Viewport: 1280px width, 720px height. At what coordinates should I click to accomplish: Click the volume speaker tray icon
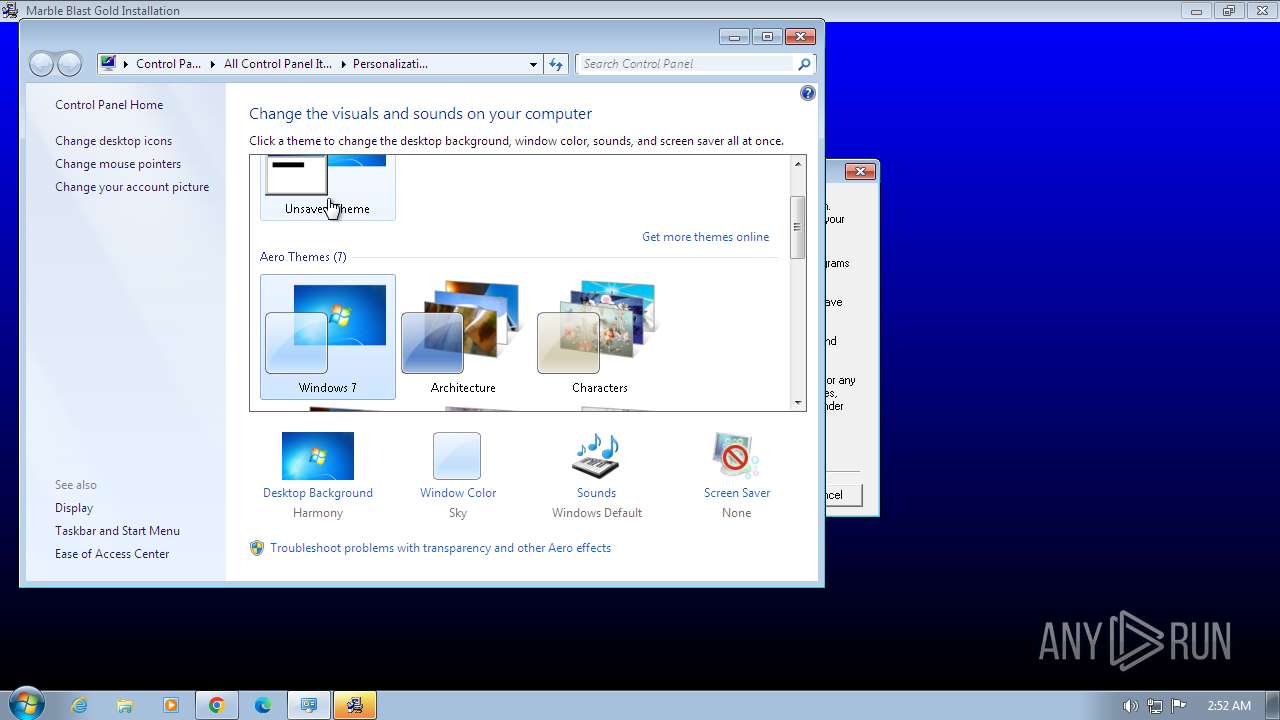pyautogui.click(x=1130, y=706)
